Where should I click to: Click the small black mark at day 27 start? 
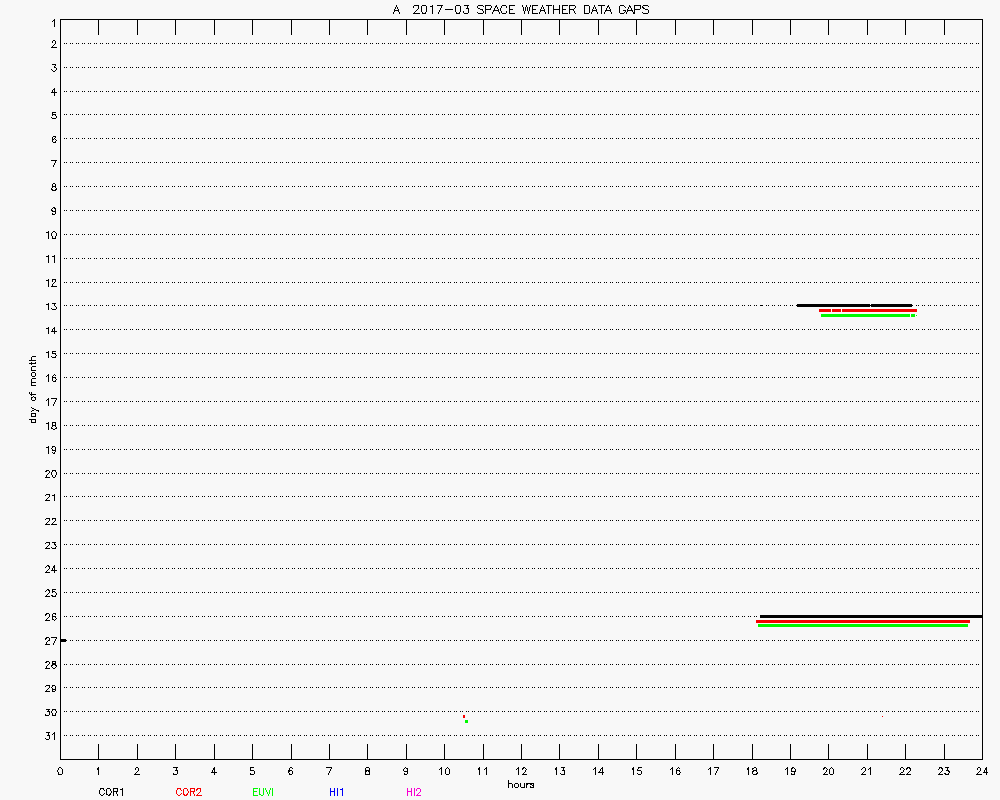(63, 640)
